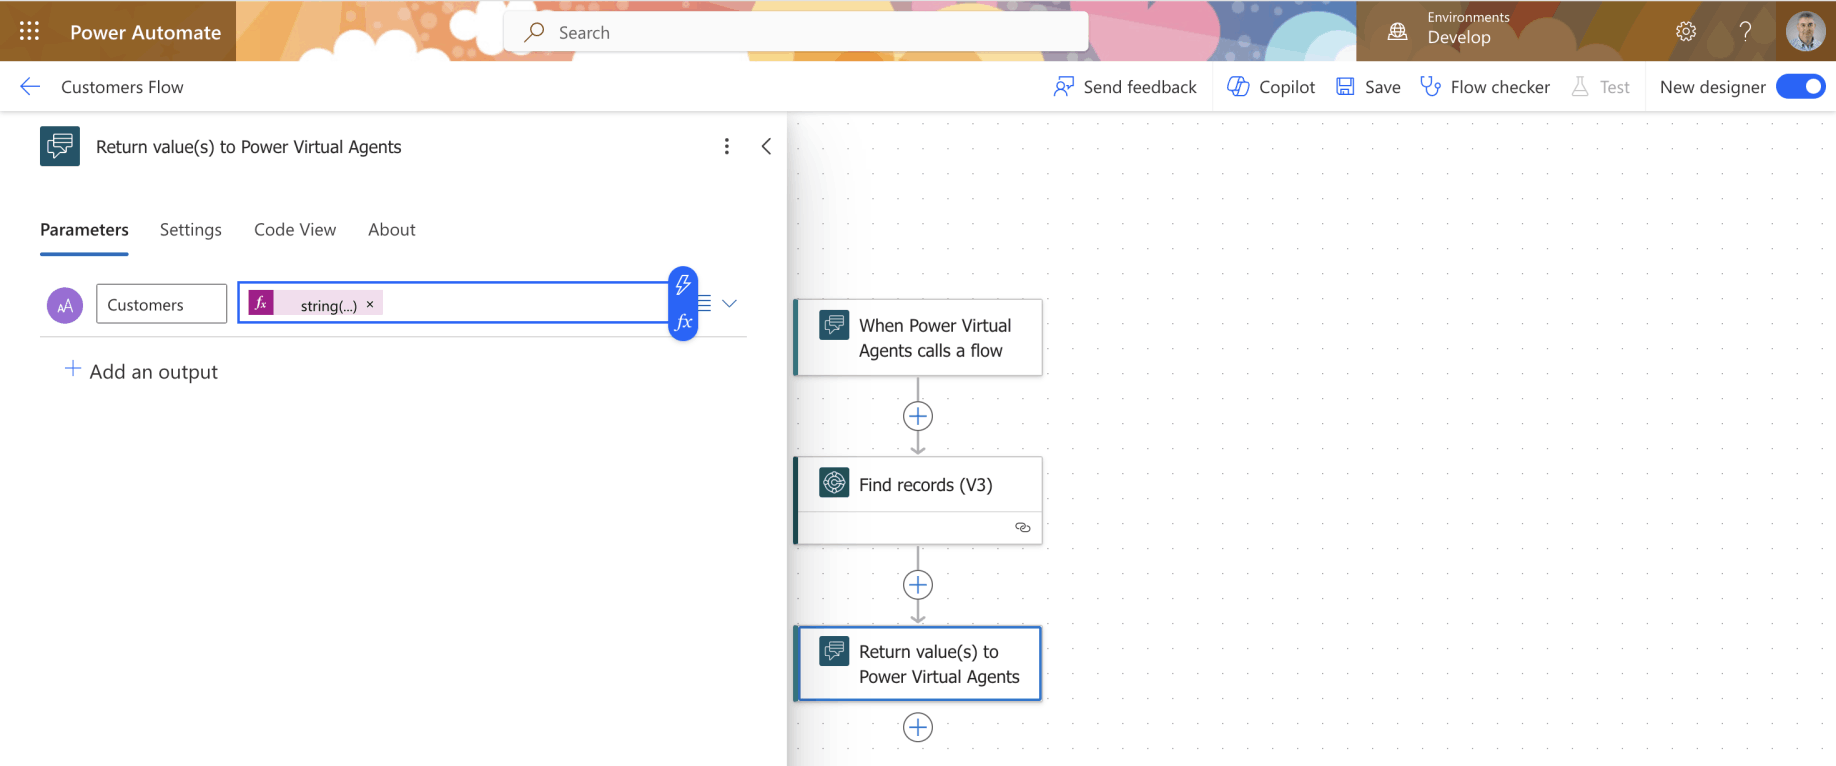Switch to the About tab
1836x766 pixels.
tap(392, 230)
